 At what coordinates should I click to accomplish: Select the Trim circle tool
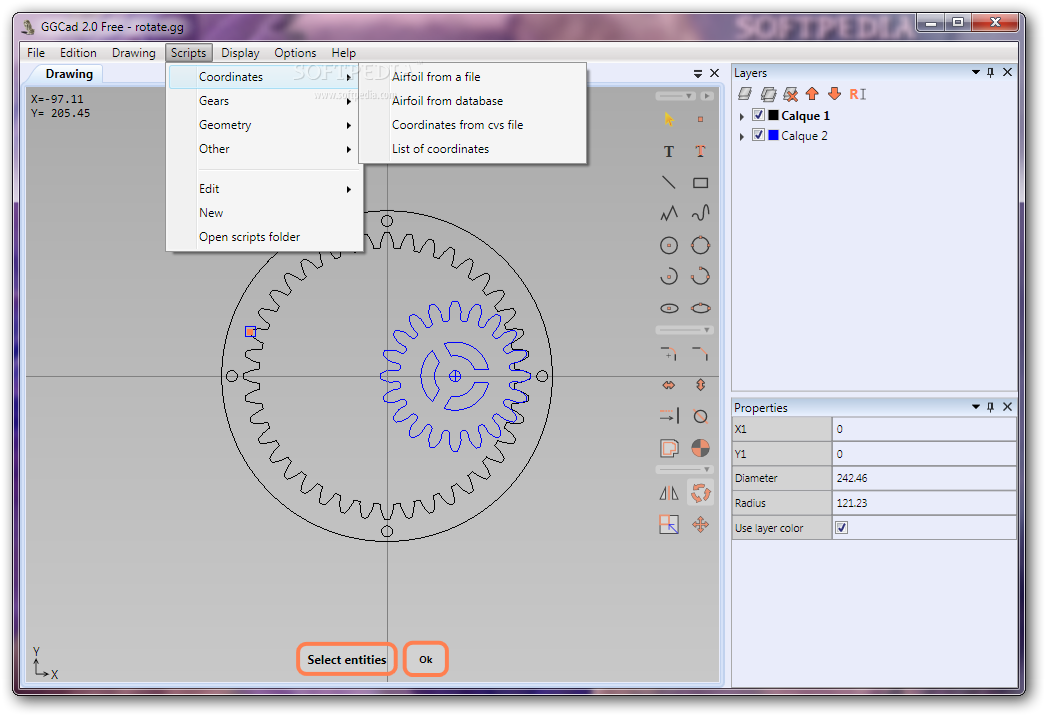700,416
